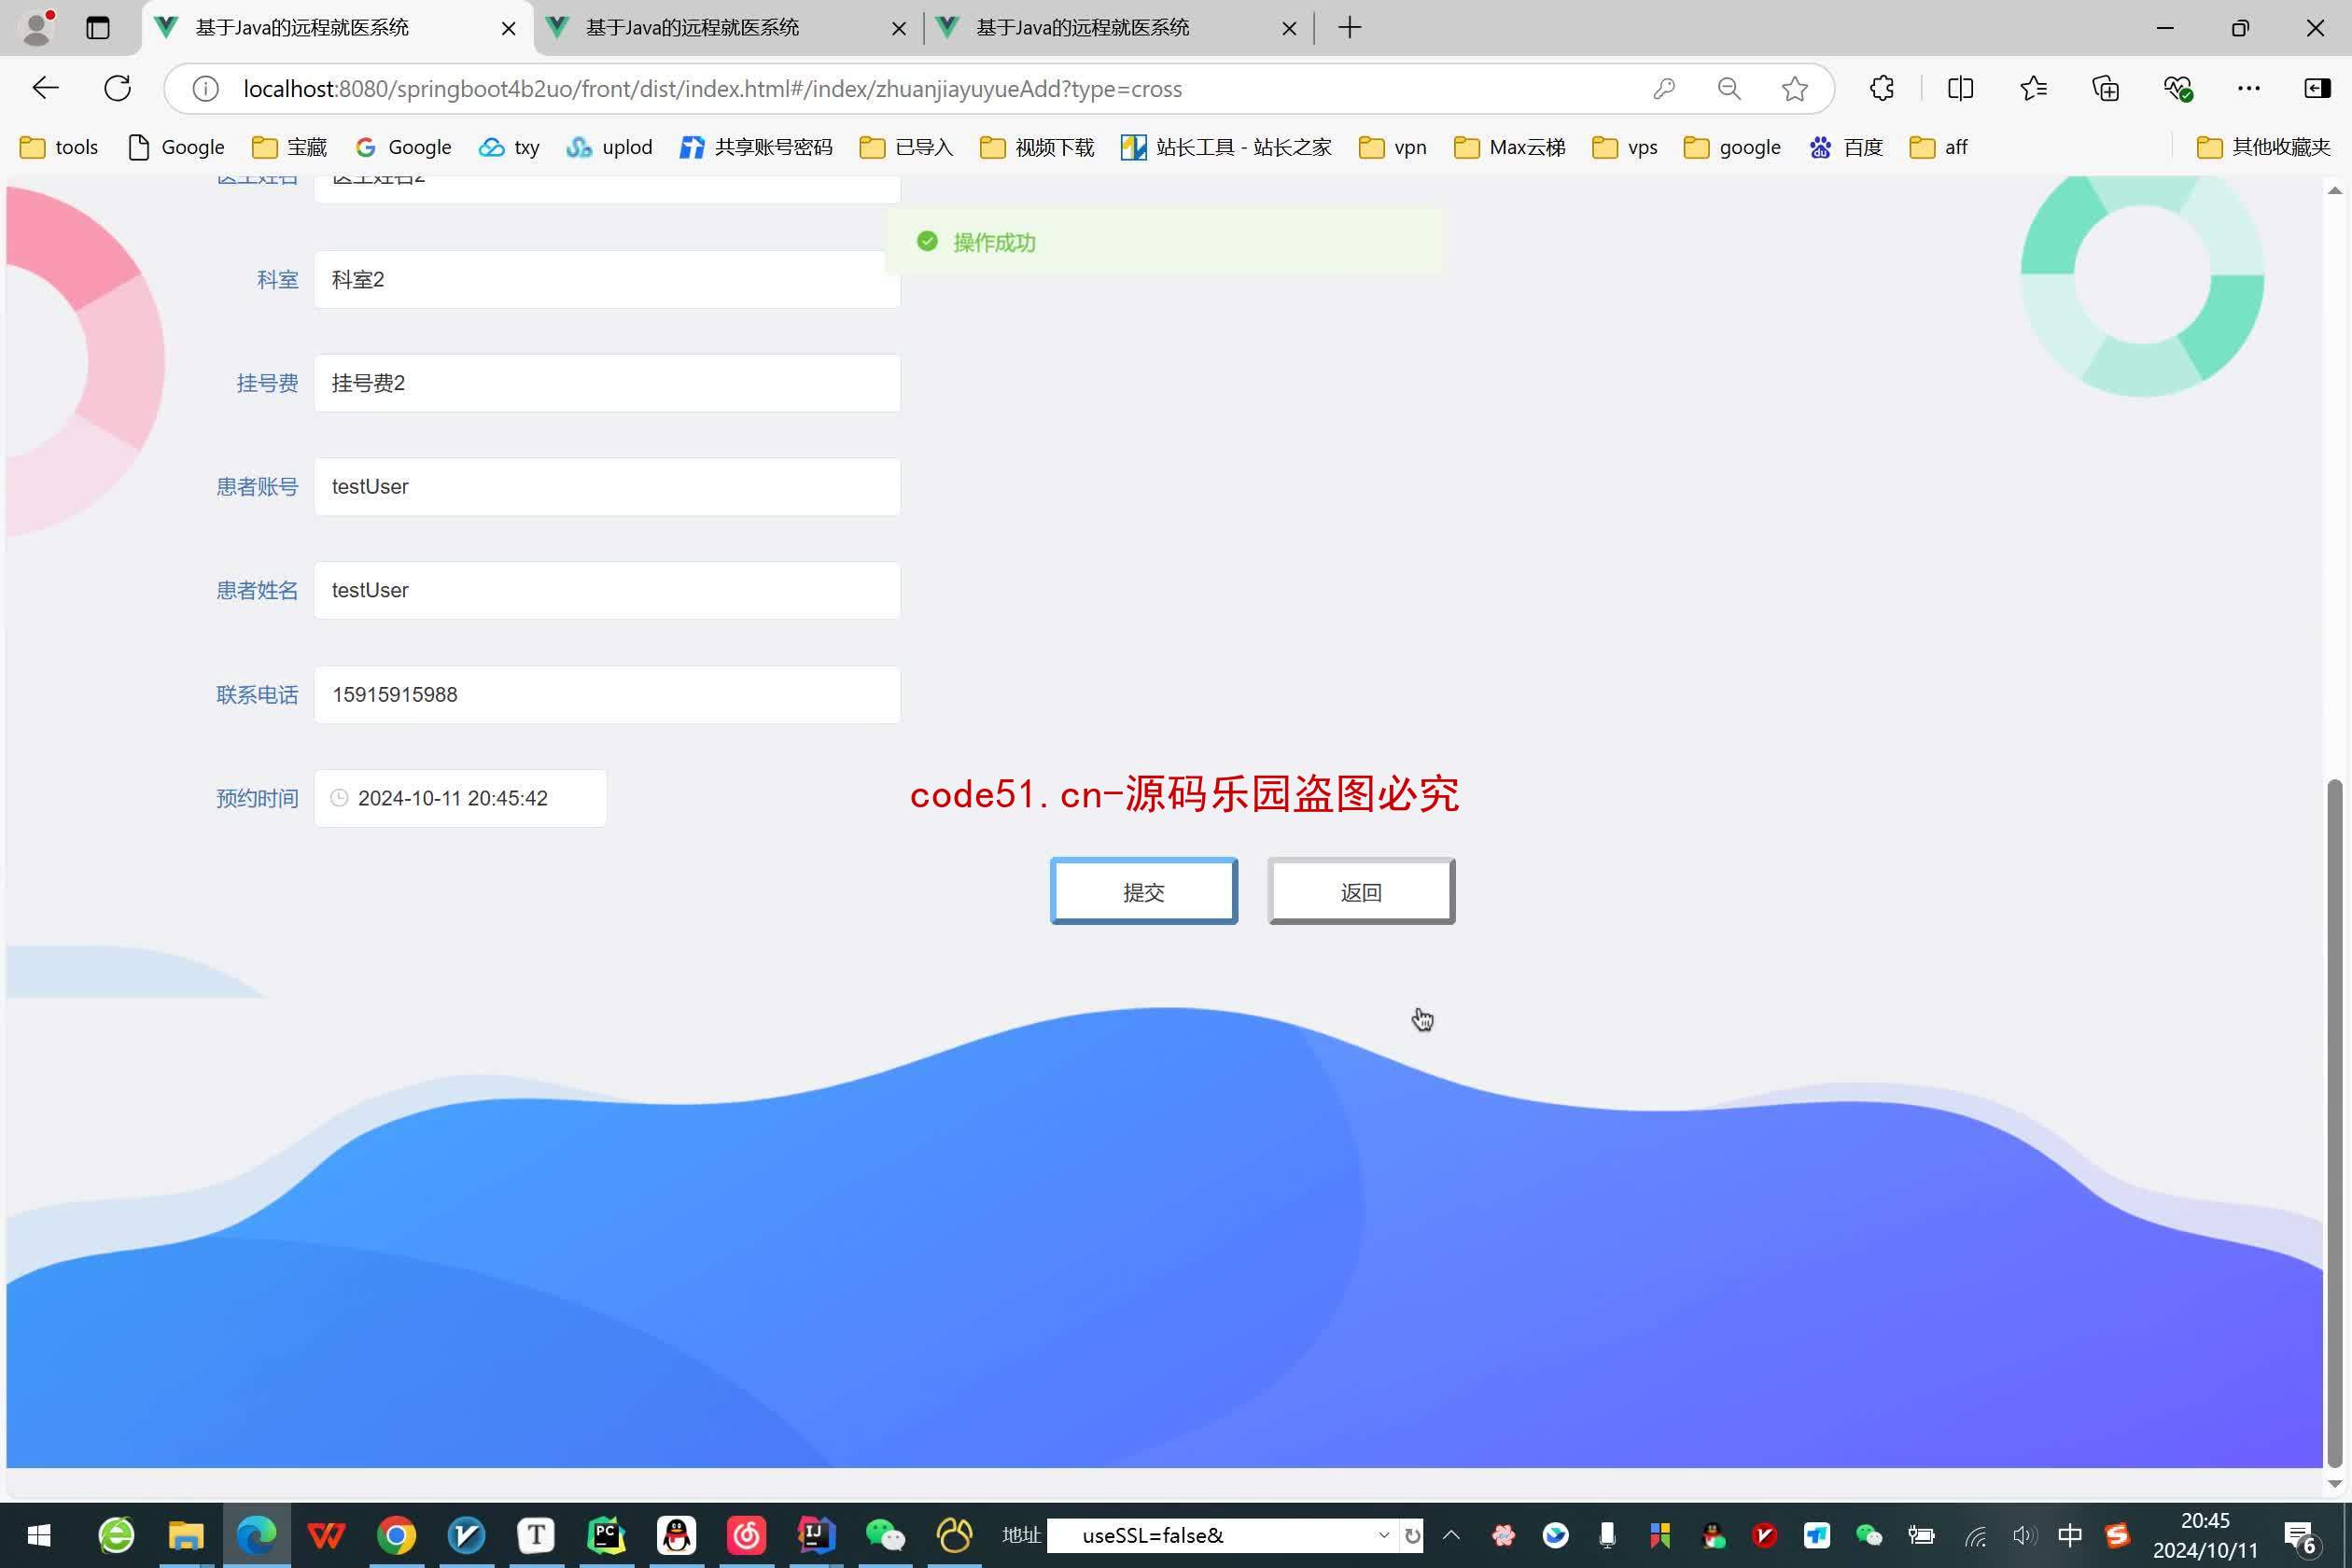Open the 宝藏 bookmark folder
Viewport: 2352px width, 1568px height.
coord(290,147)
